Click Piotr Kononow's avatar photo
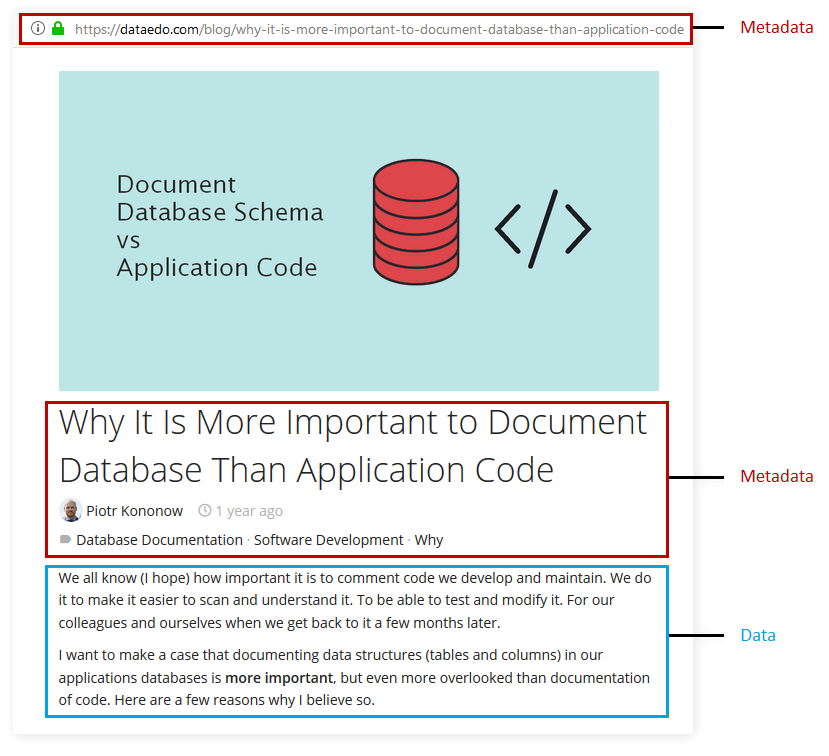 click(70, 510)
